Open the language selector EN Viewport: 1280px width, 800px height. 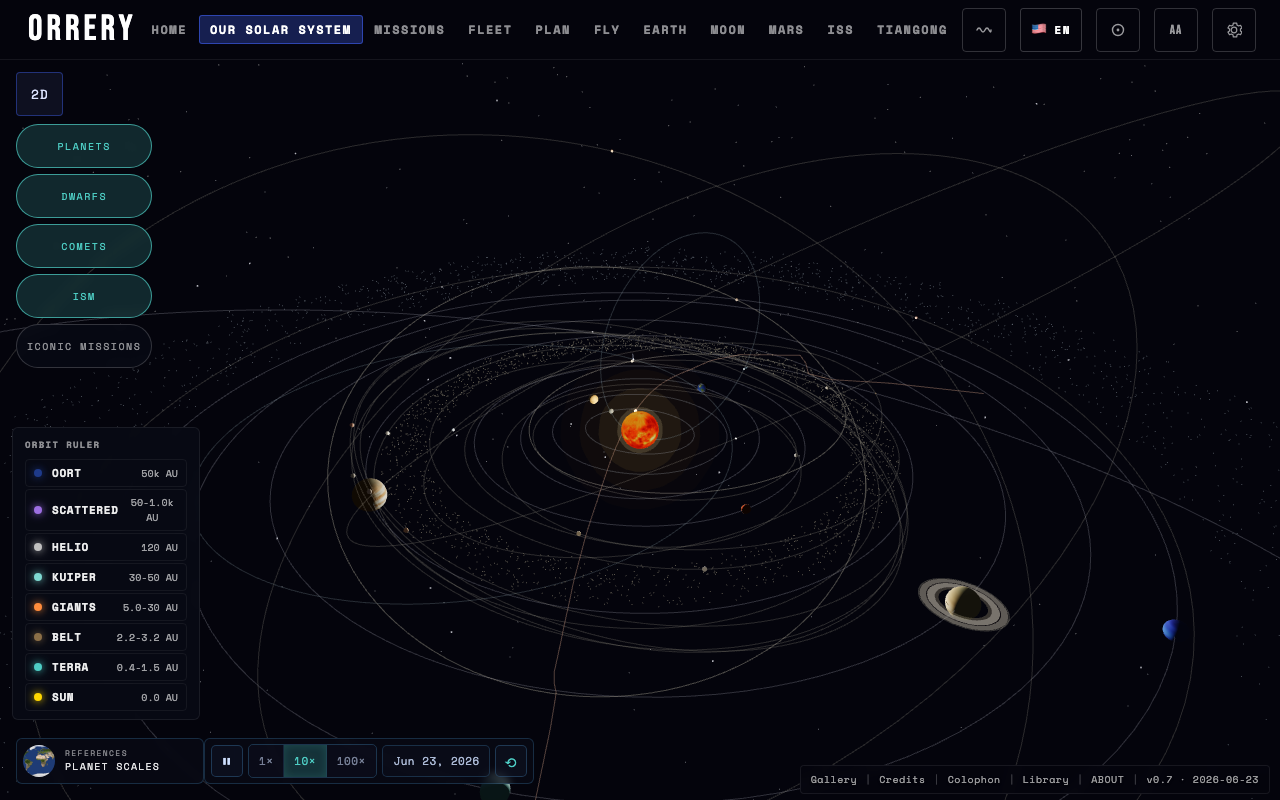(1051, 30)
